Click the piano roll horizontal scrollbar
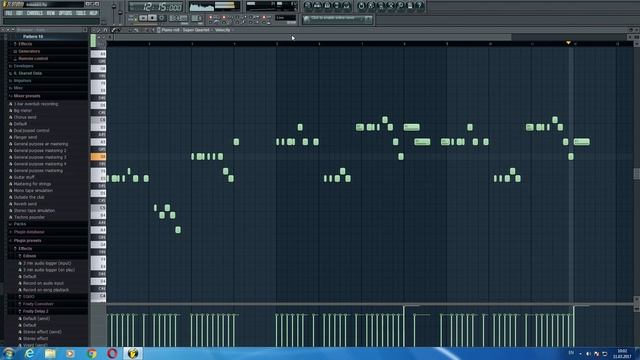Image resolution: width=640 pixels, height=360 pixels. click(312, 37)
